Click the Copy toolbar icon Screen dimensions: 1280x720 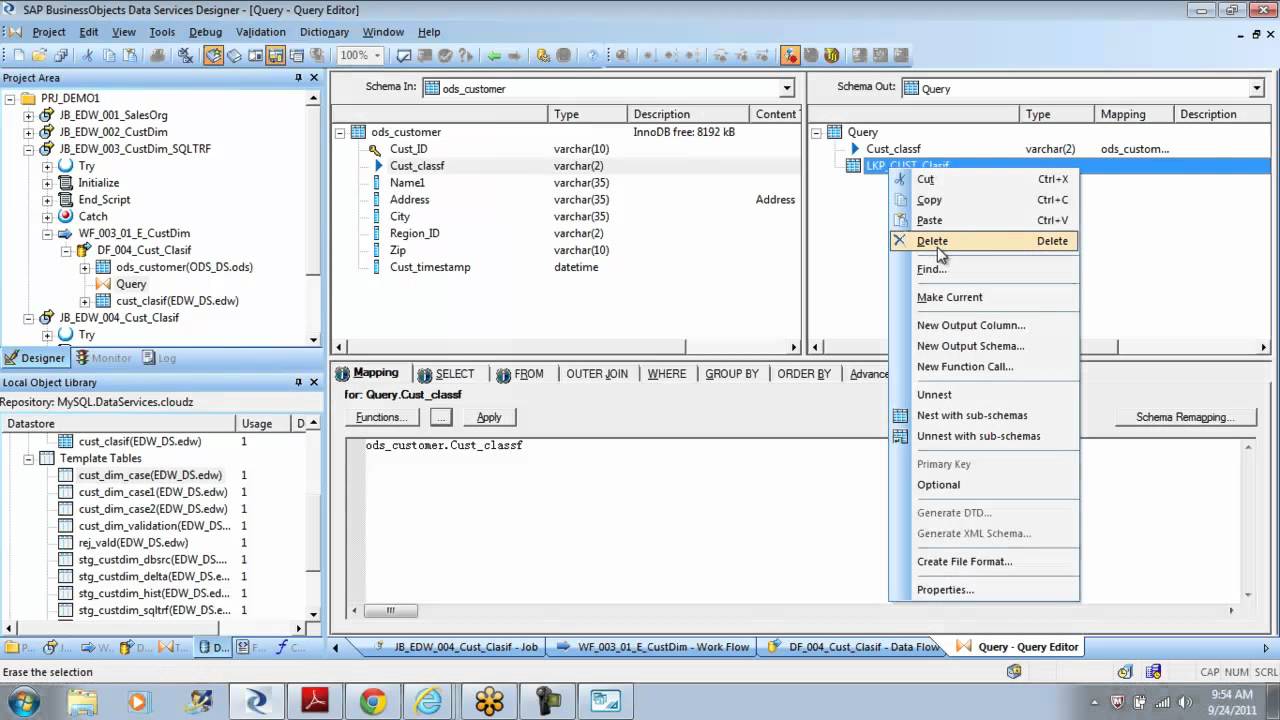click(109, 56)
